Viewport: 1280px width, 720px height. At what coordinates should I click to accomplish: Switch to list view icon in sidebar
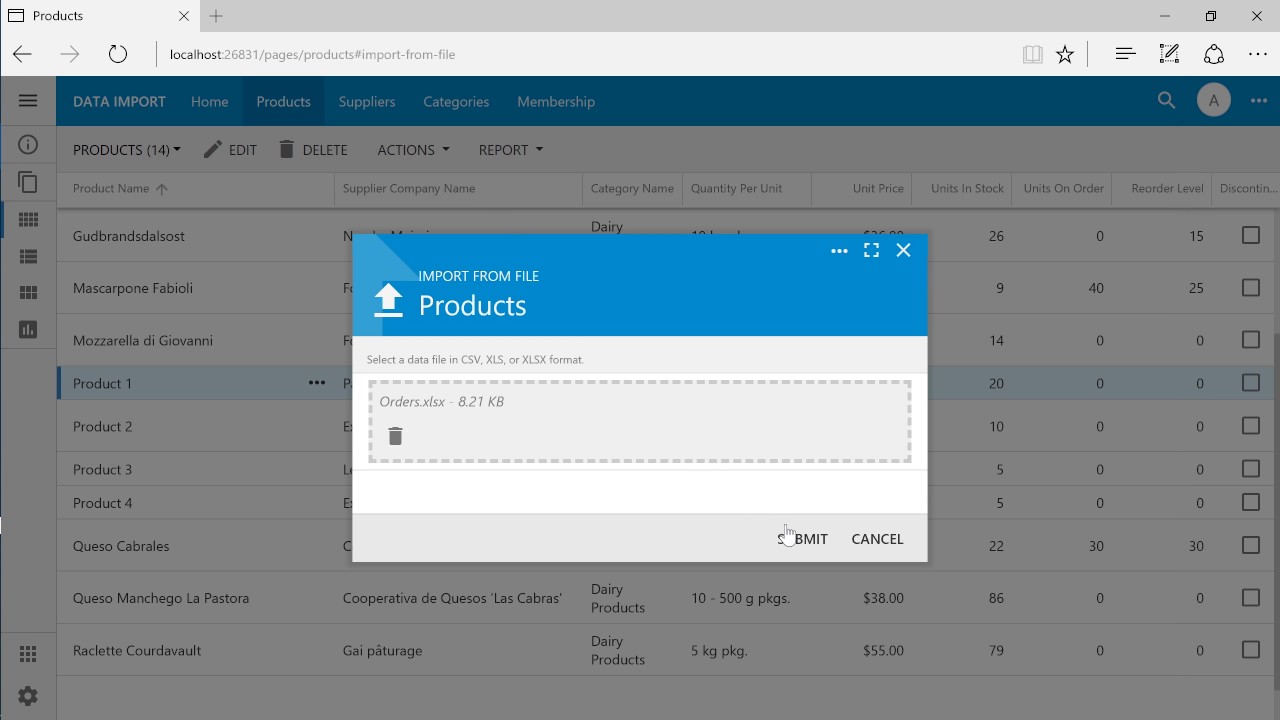click(x=28, y=257)
